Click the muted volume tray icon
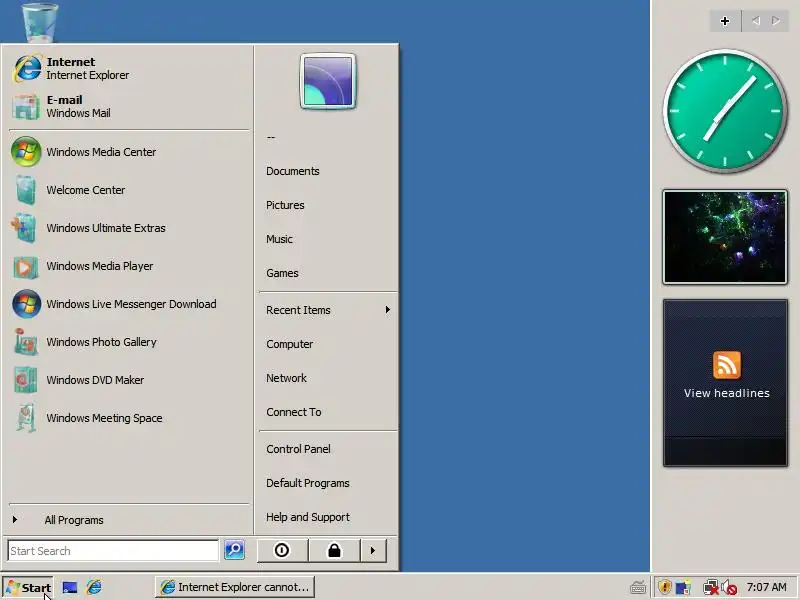The height and width of the screenshot is (600, 800). 730,588
